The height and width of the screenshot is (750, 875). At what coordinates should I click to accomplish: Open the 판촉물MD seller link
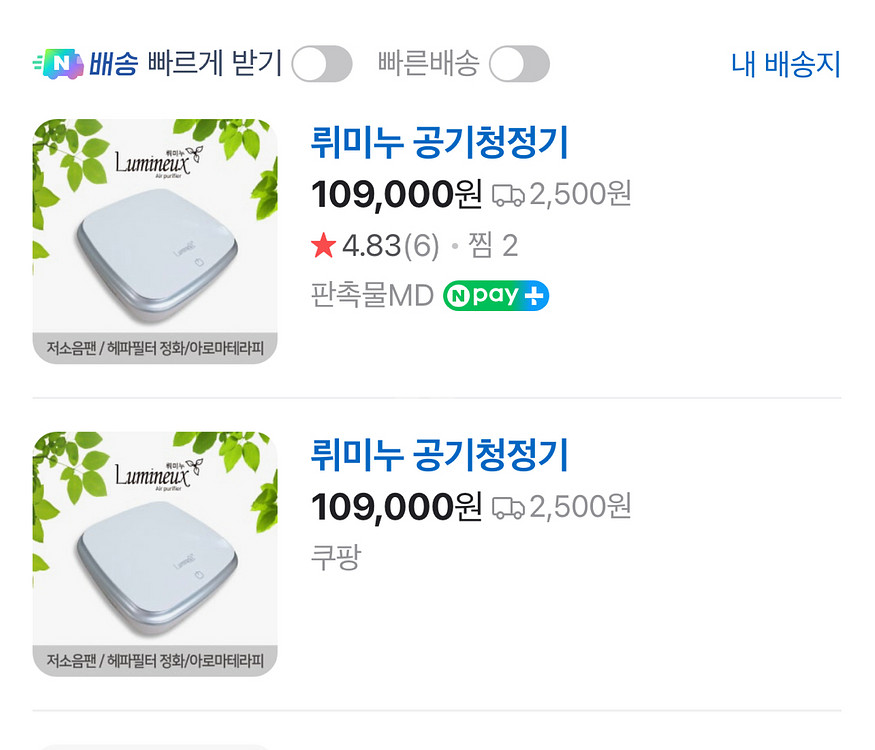[372, 296]
